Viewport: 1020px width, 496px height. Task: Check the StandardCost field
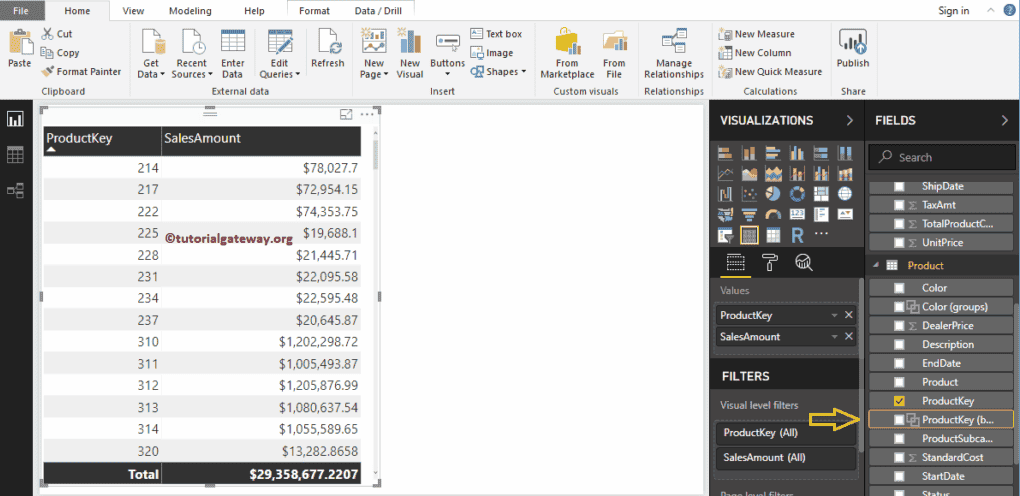(x=899, y=458)
